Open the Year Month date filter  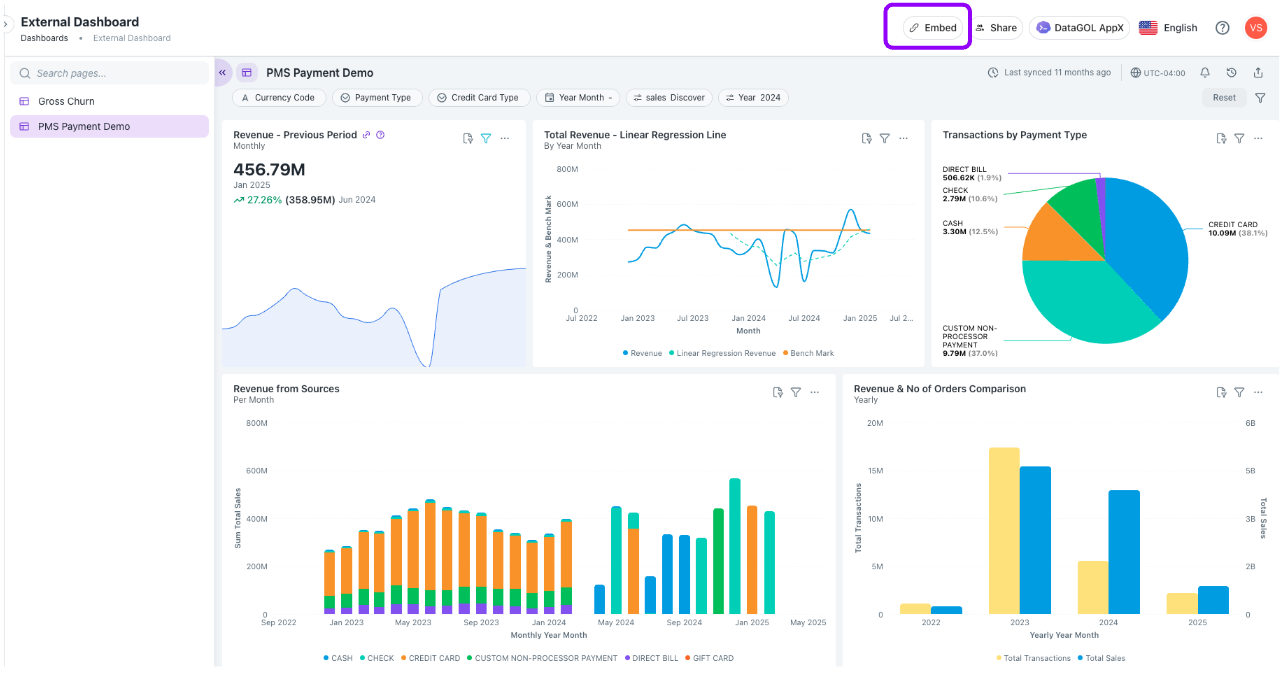click(x=578, y=98)
